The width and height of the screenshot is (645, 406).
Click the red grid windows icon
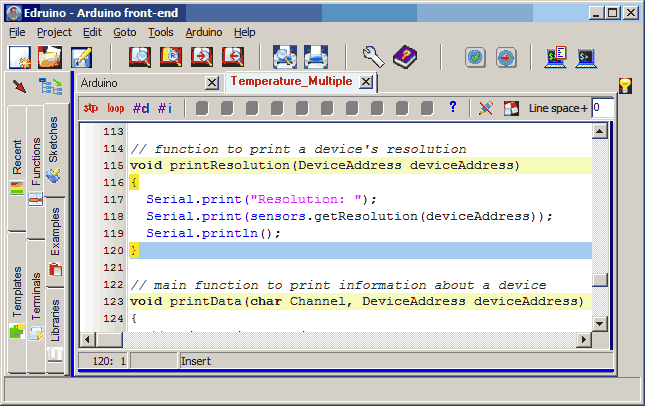511,108
